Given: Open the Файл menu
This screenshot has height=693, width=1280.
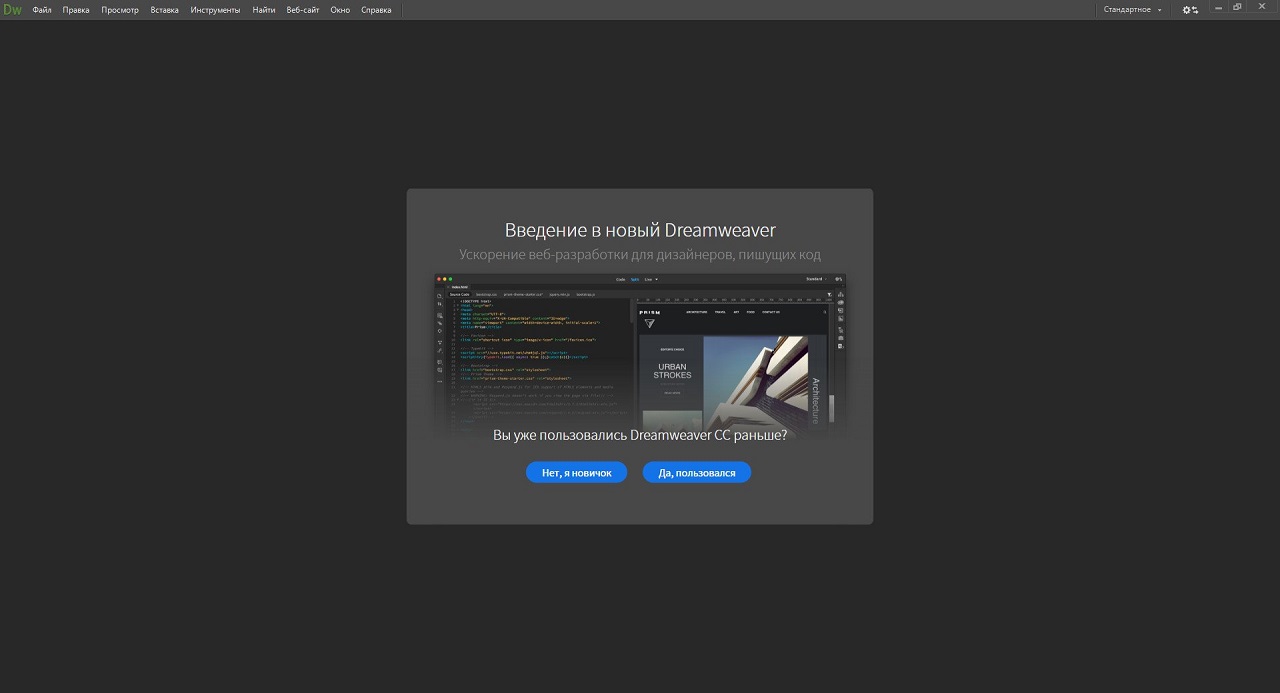Looking at the screenshot, I should [42, 10].
